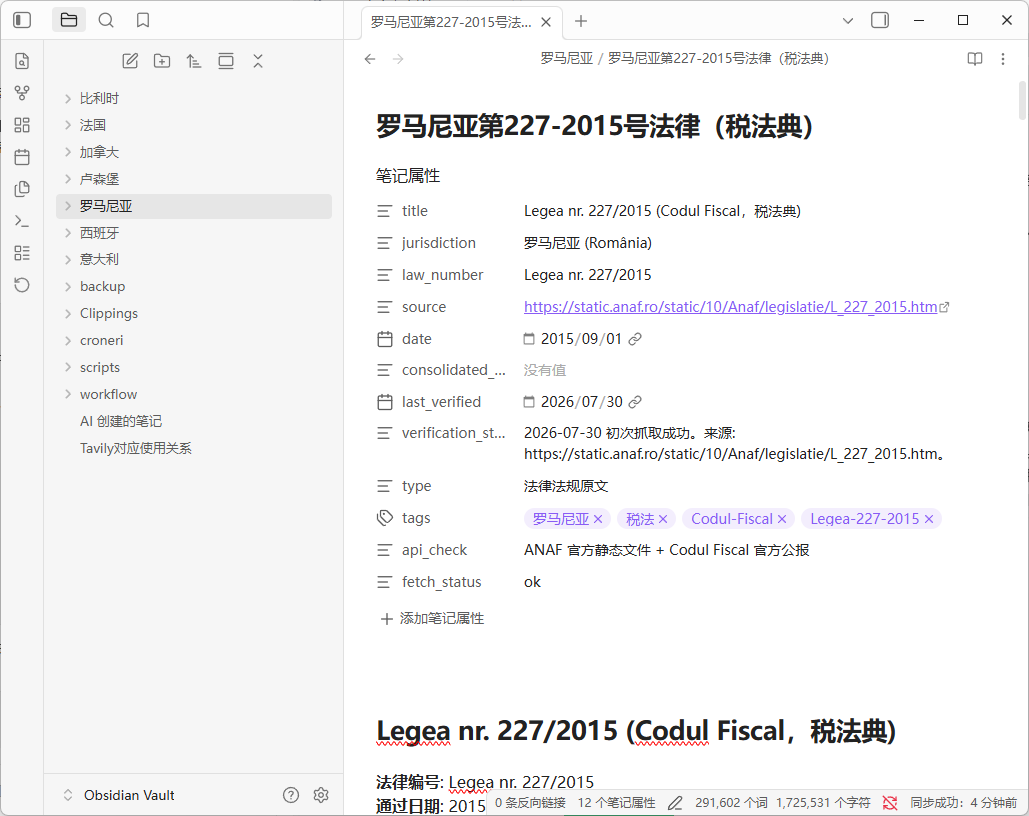
Task: Click the undo-history ribbon icon
Action: click(x=22, y=285)
